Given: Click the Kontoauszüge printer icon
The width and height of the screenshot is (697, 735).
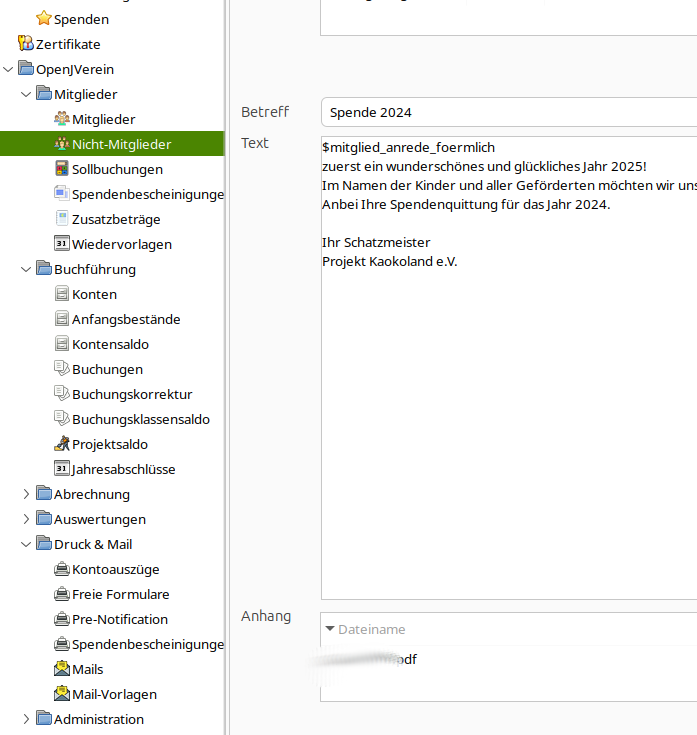Looking at the screenshot, I should 62,569.
